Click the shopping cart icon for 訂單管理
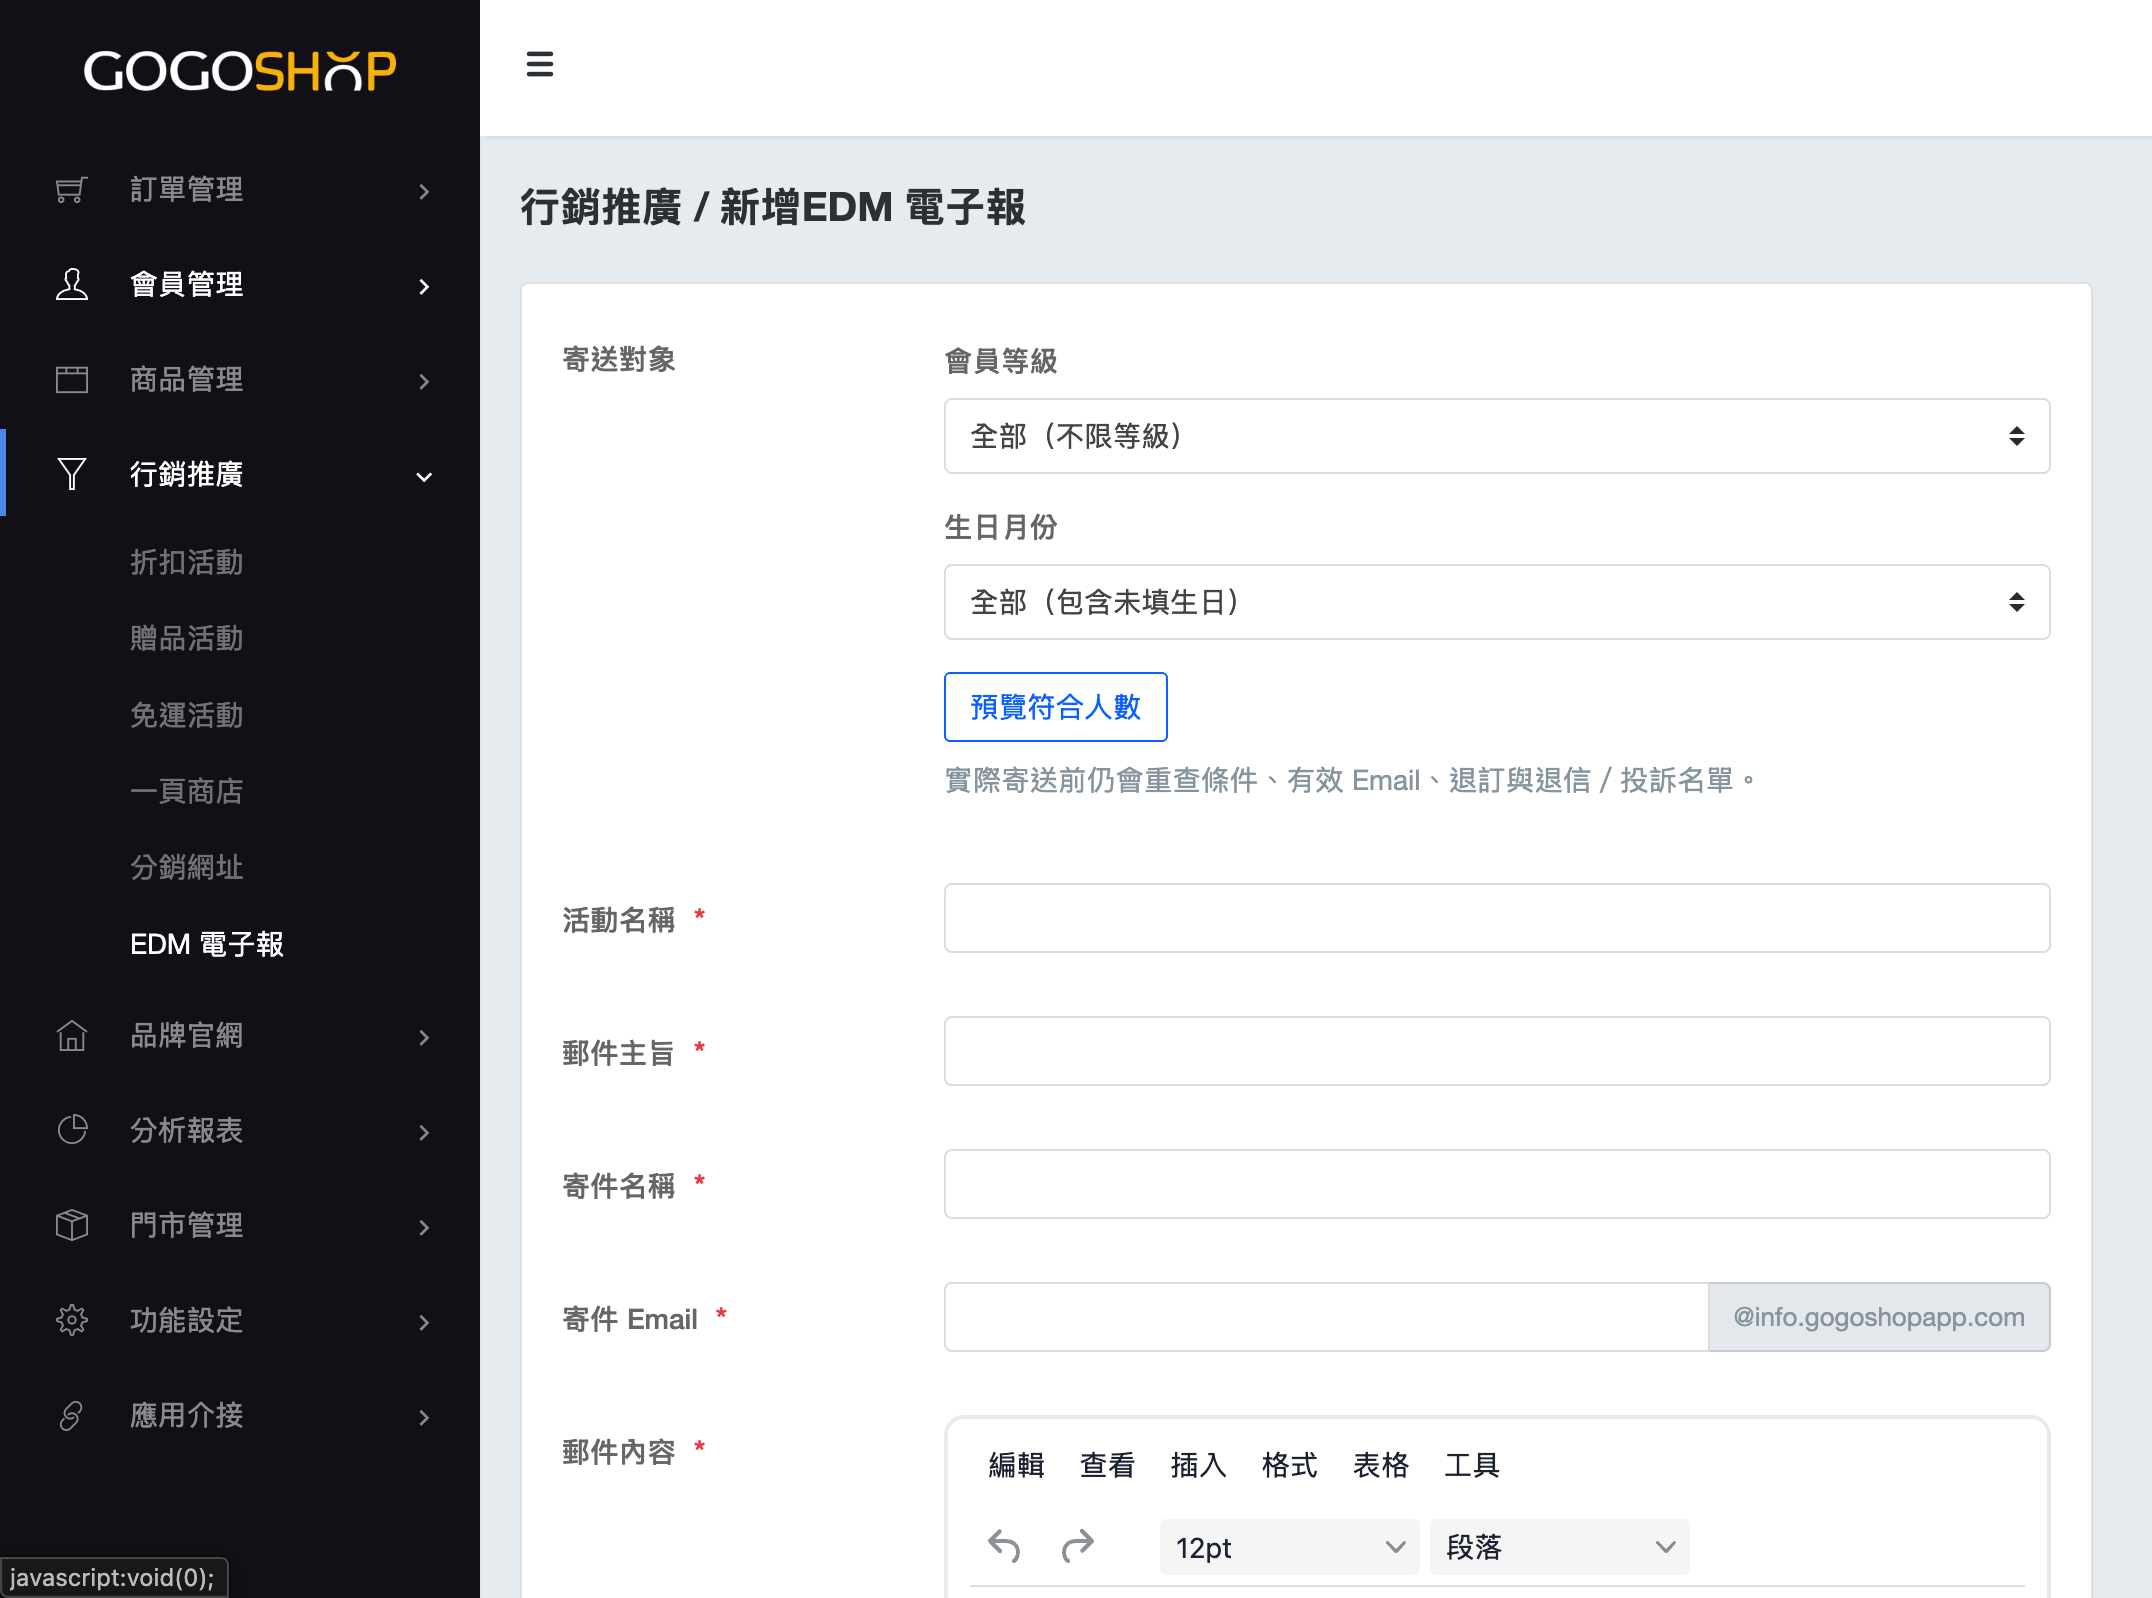Screen dimensions: 2152x1598 [71, 190]
